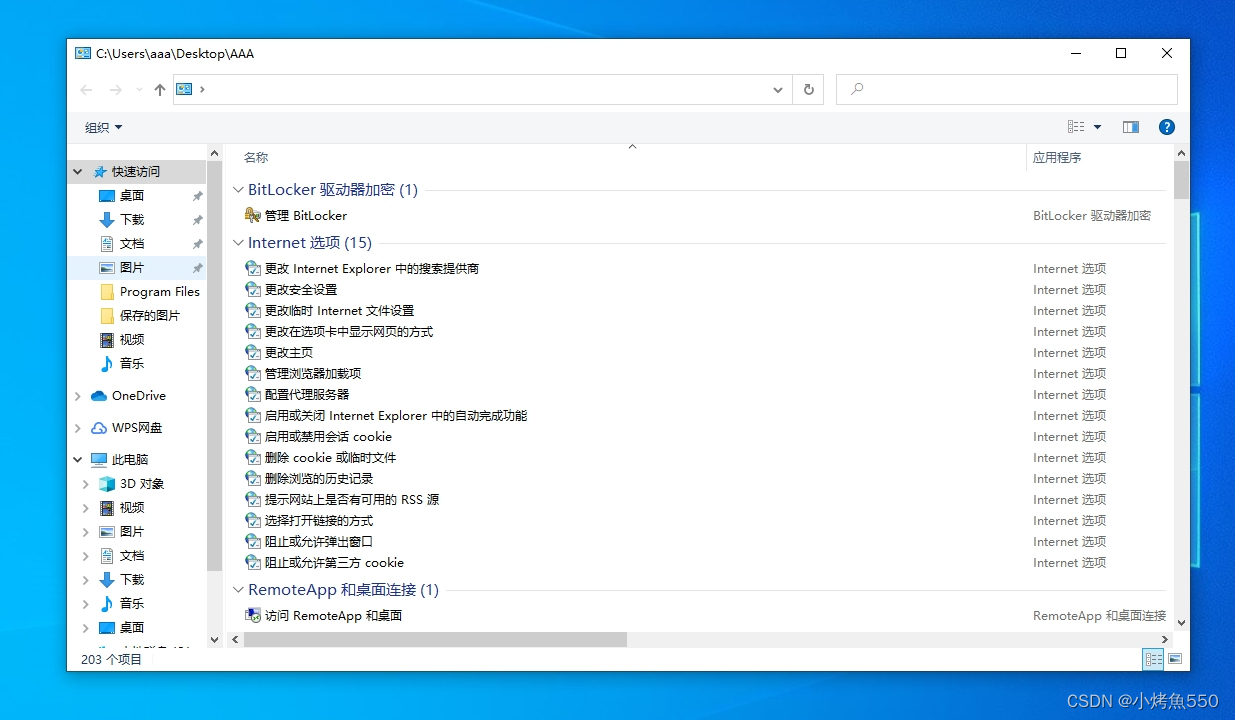This screenshot has height=720, width=1235.
Task: Click the 此电脑 computer icon
Action: click(99, 460)
